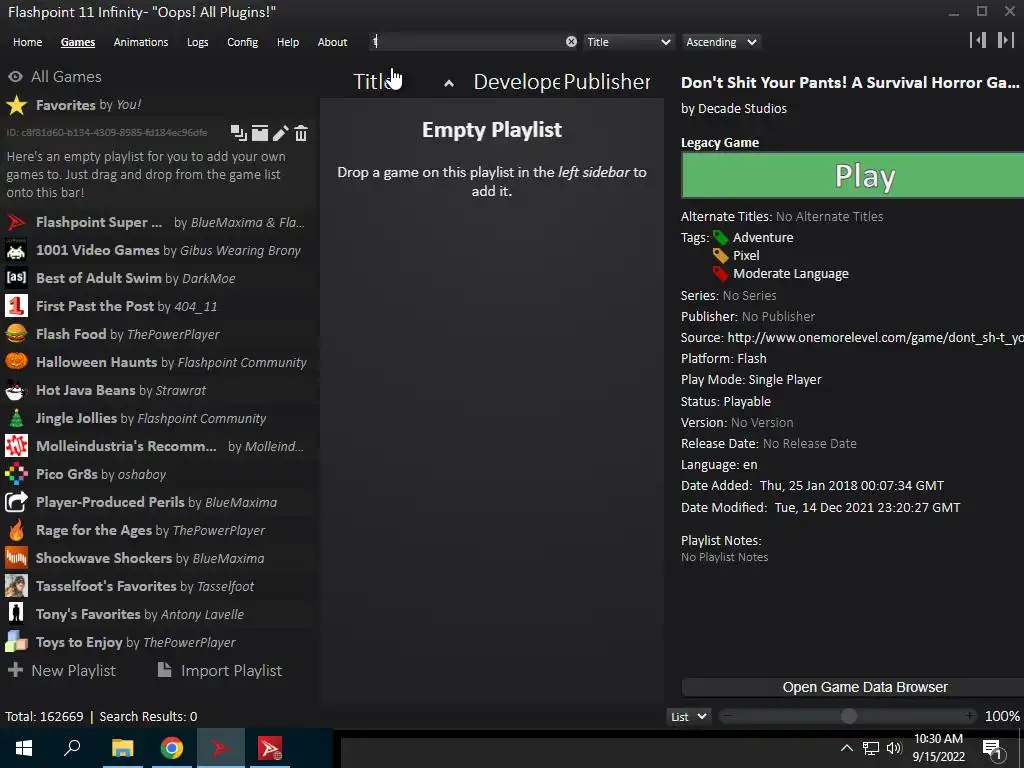Show All Games via eye icon

click(x=15, y=76)
